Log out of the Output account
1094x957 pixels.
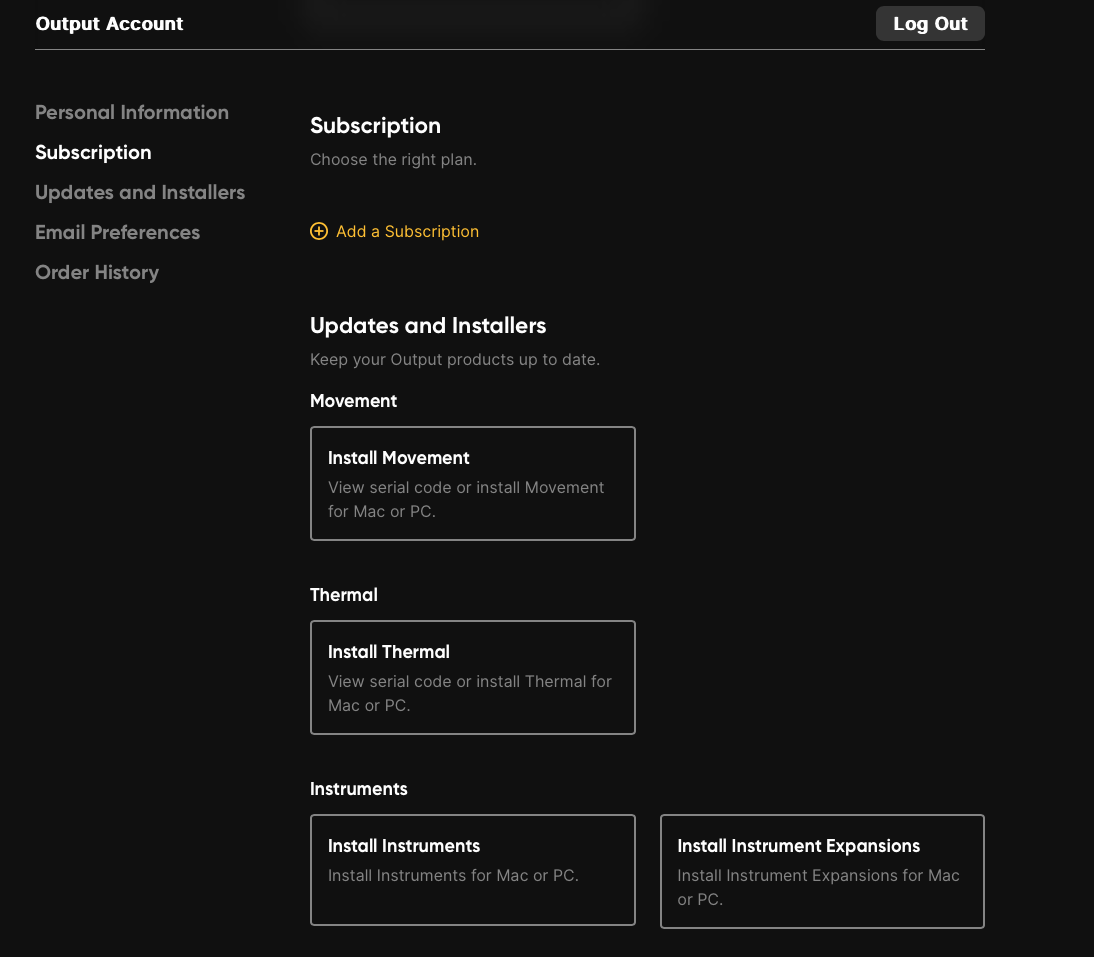tap(930, 24)
